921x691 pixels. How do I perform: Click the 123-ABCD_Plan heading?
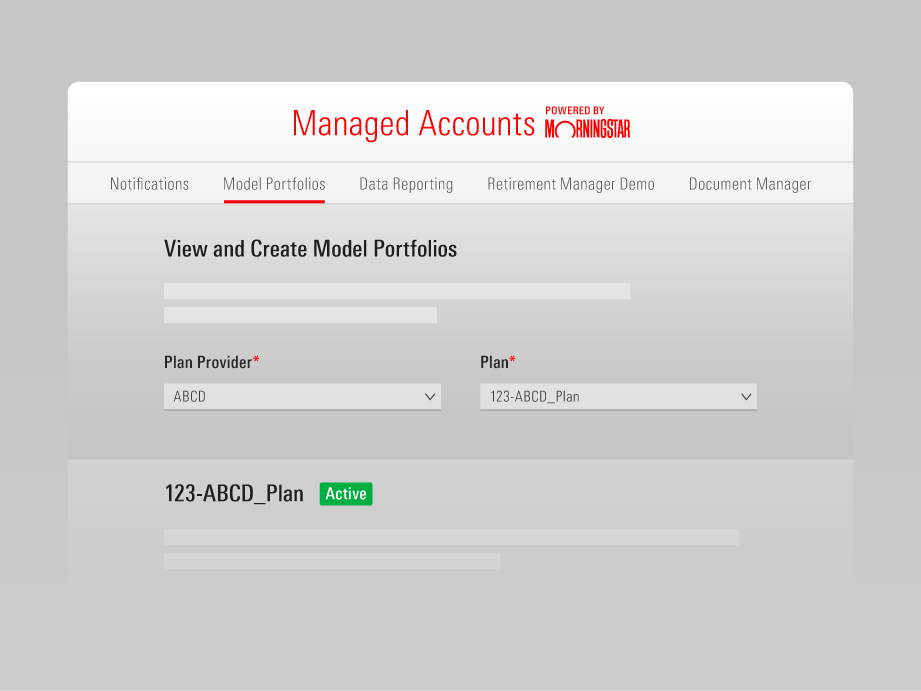(234, 494)
